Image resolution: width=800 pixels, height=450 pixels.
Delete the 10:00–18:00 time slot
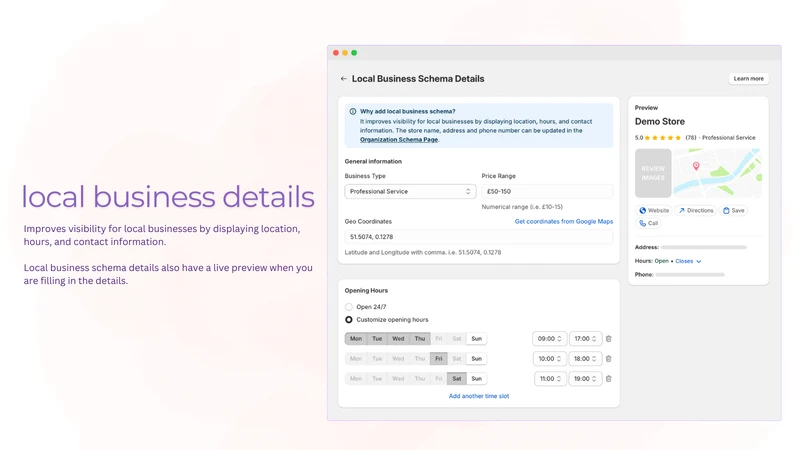click(609, 359)
